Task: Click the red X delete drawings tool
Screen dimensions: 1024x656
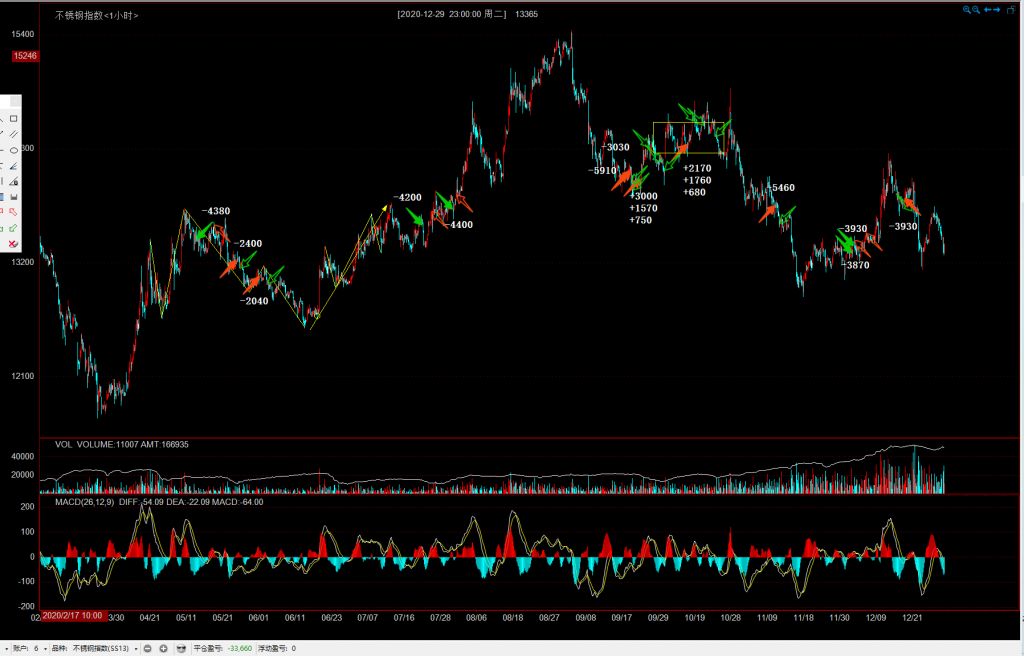Action: pos(12,244)
